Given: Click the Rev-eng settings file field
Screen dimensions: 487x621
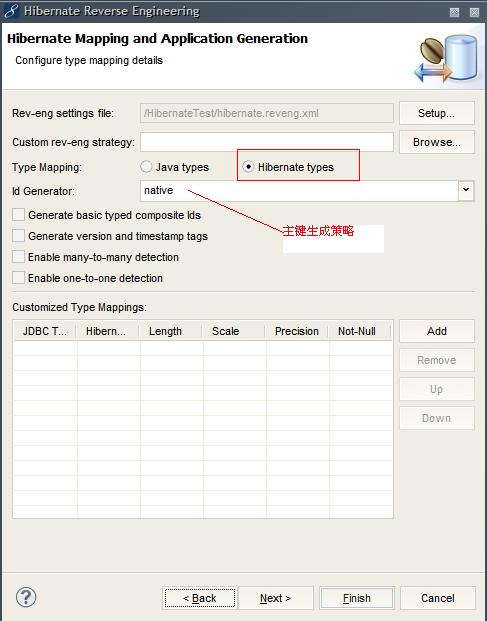Looking at the screenshot, I should [x=267, y=113].
